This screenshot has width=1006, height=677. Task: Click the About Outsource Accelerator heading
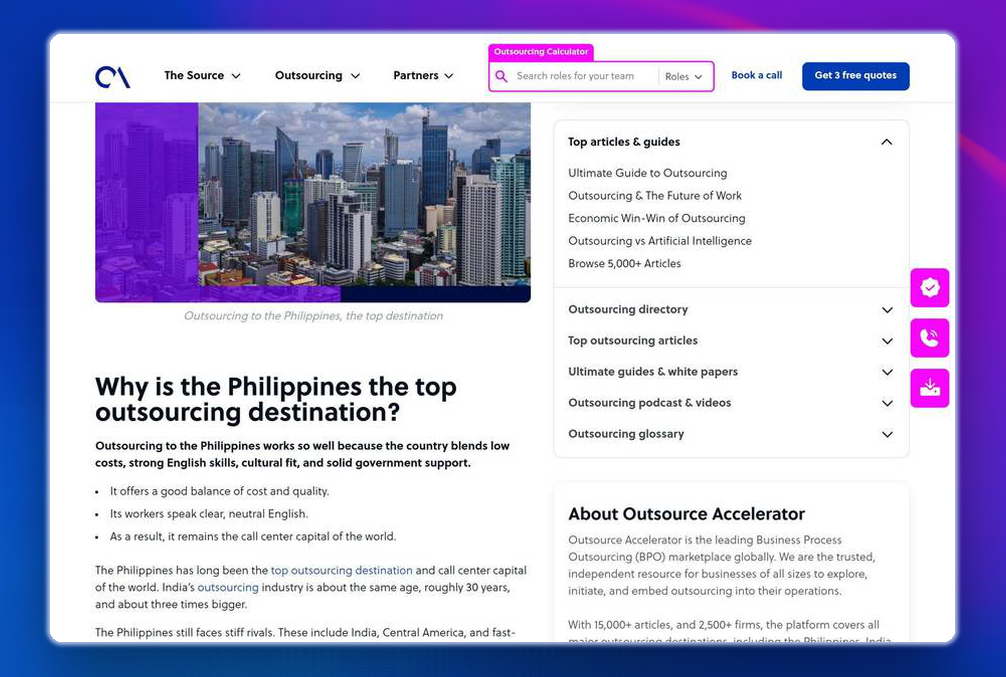[x=686, y=514]
